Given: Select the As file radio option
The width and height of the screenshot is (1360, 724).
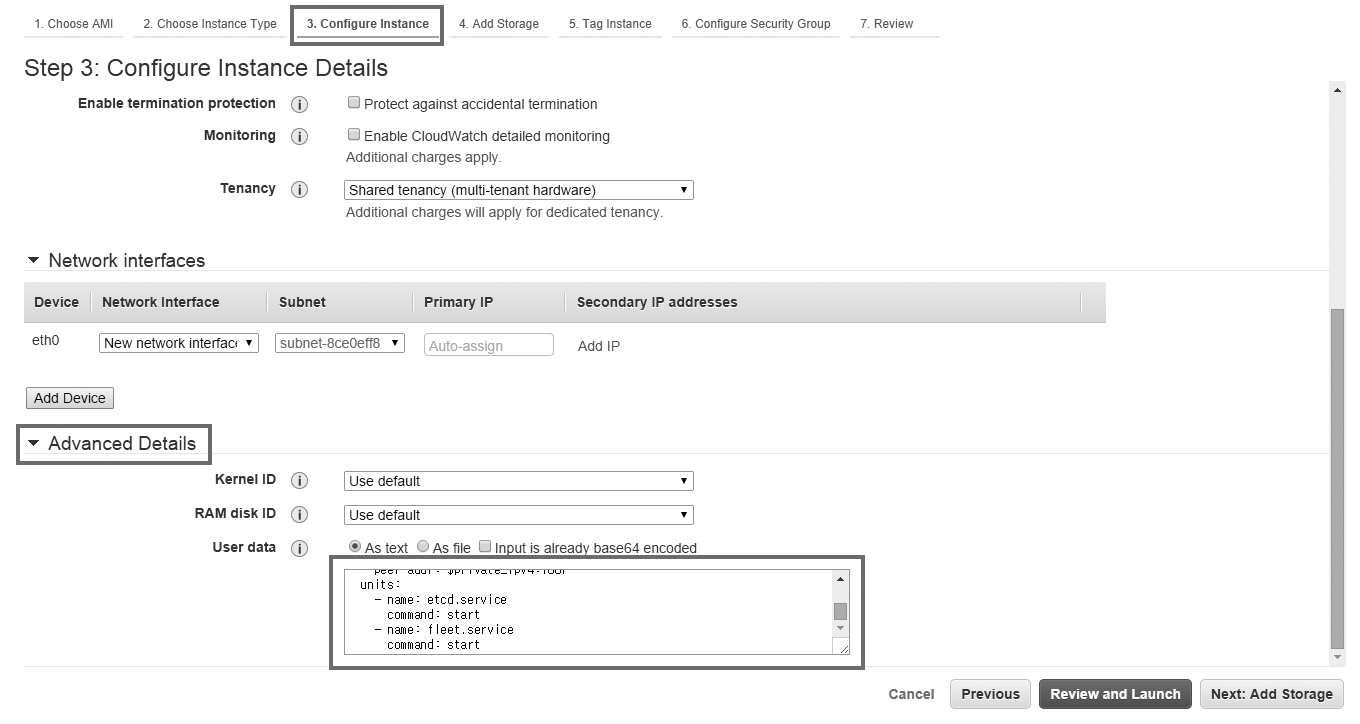Looking at the screenshot, I should [x=423, y=546].
